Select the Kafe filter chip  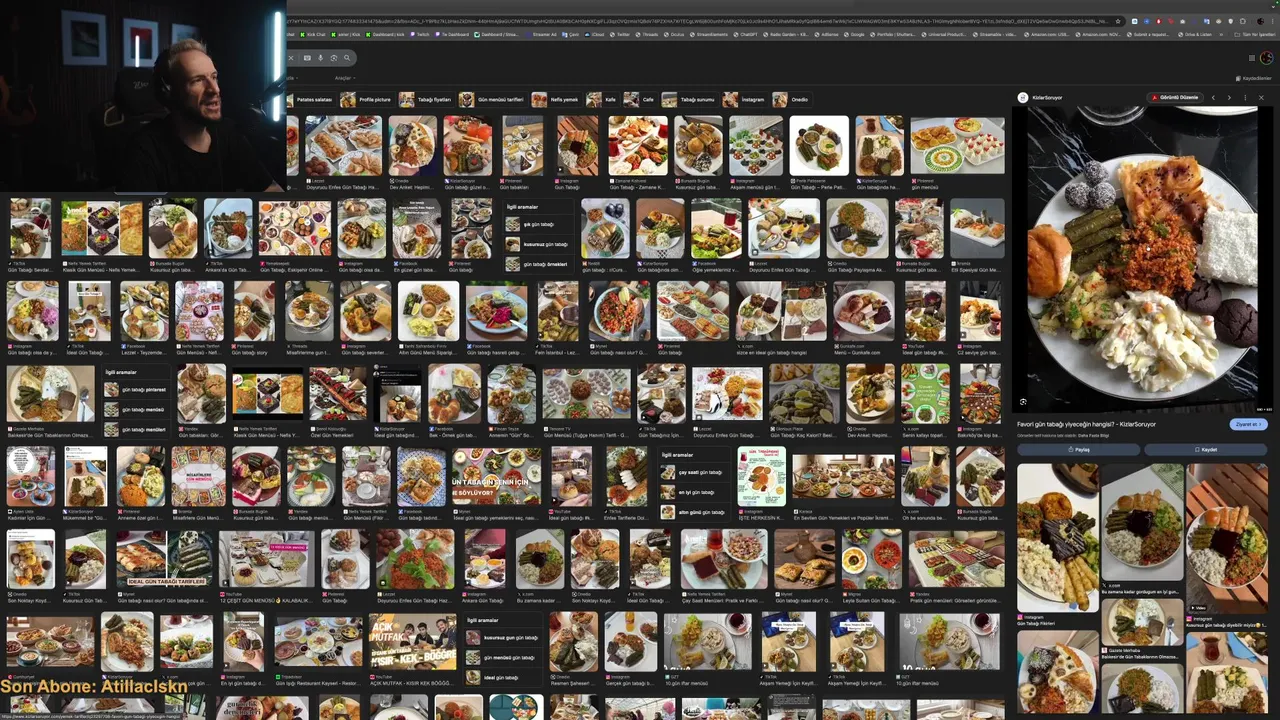click(602, 100)
